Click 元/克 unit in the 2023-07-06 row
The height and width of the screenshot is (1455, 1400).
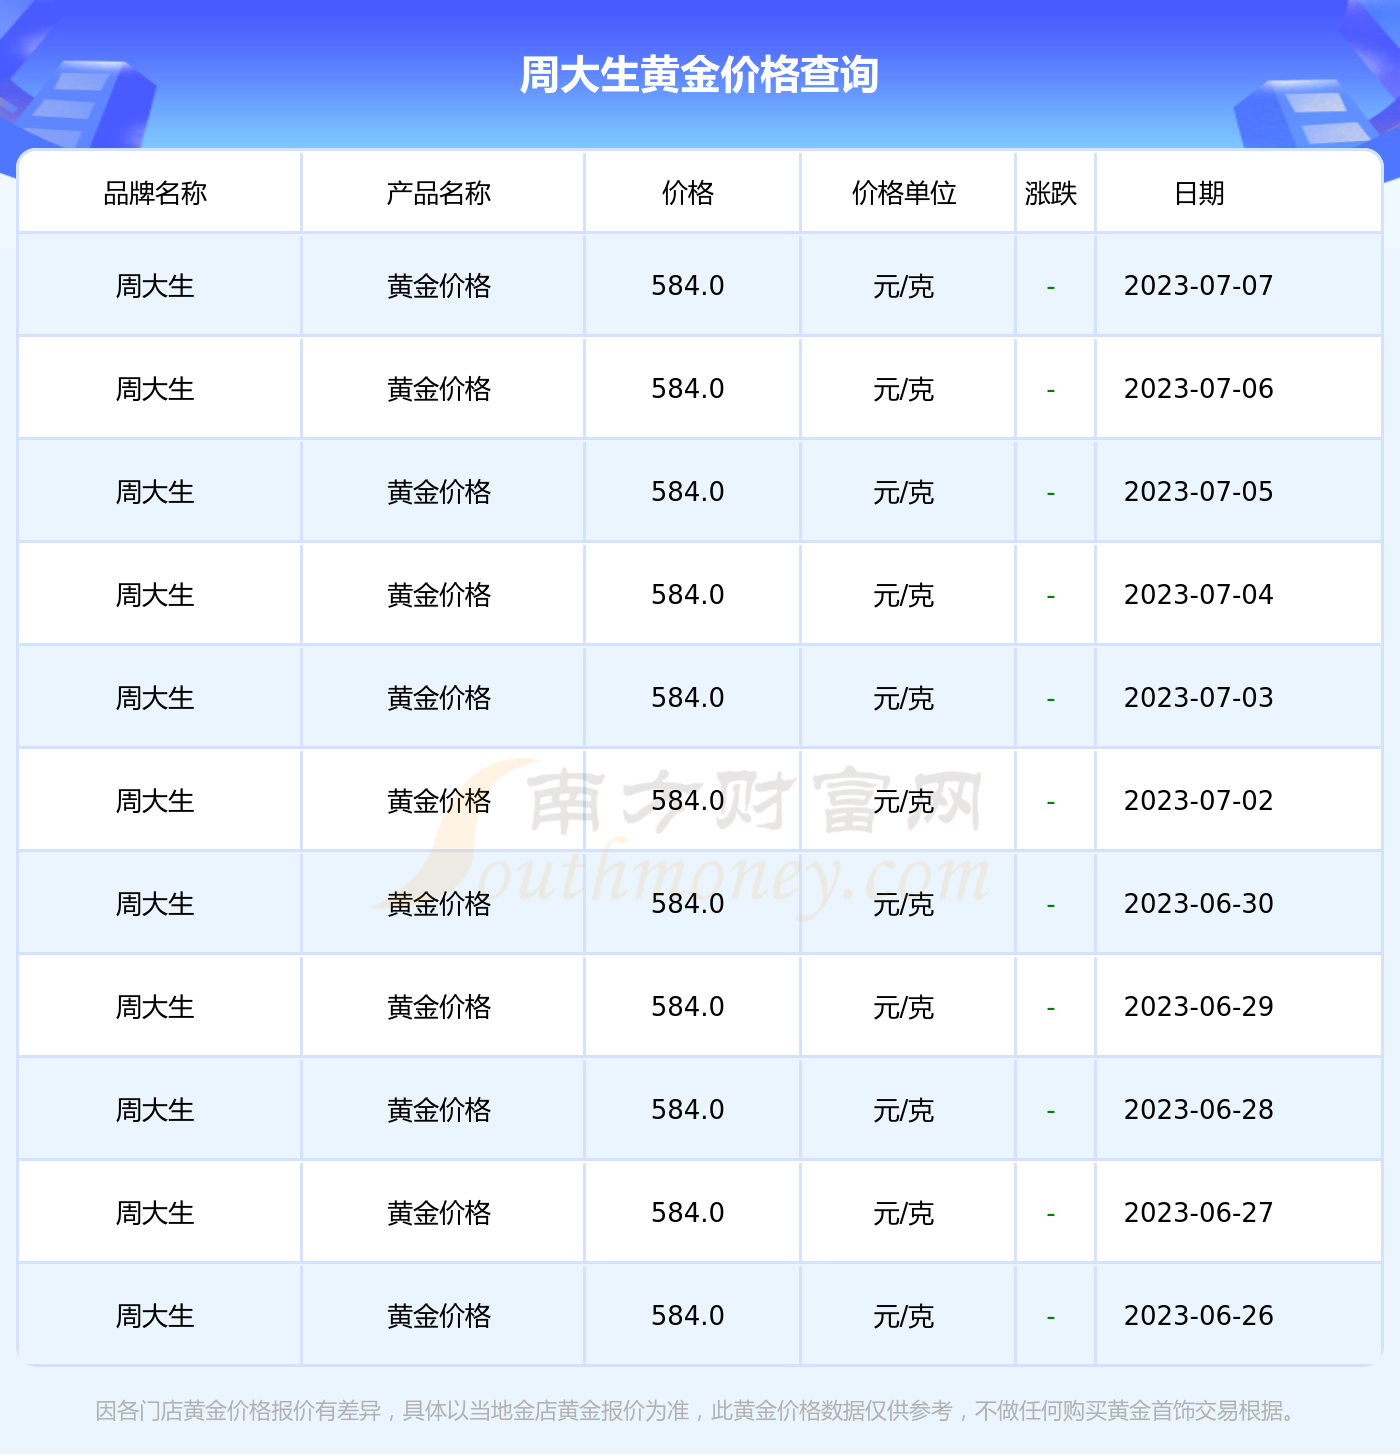coord(904,390)
